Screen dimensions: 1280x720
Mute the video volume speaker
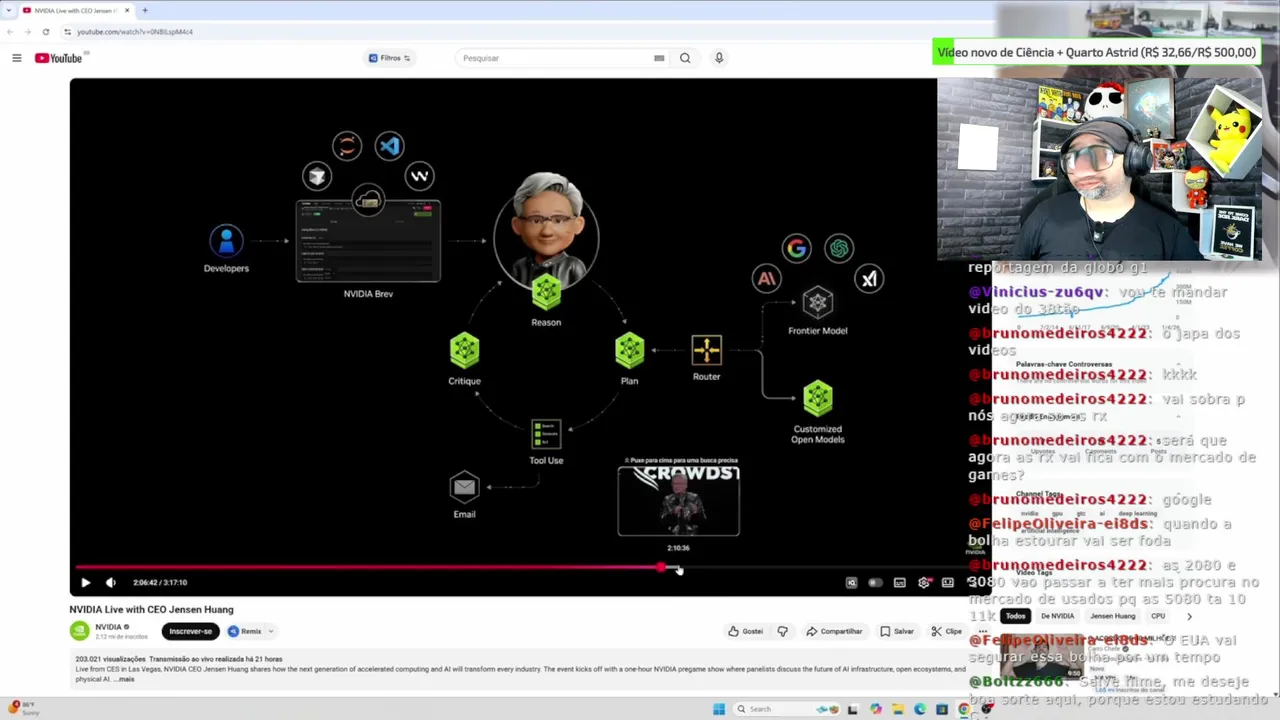click(x=111, y=582)
